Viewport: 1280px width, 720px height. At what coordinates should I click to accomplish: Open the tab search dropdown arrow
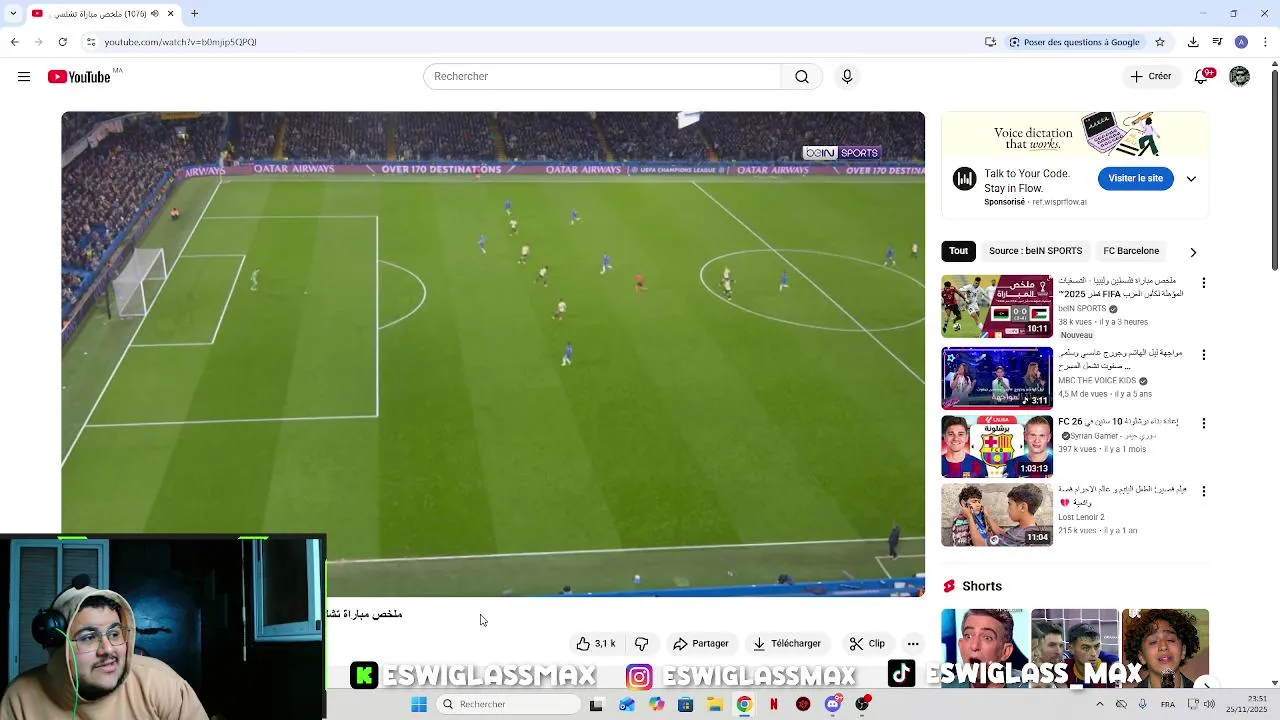(x=13, y=14)
